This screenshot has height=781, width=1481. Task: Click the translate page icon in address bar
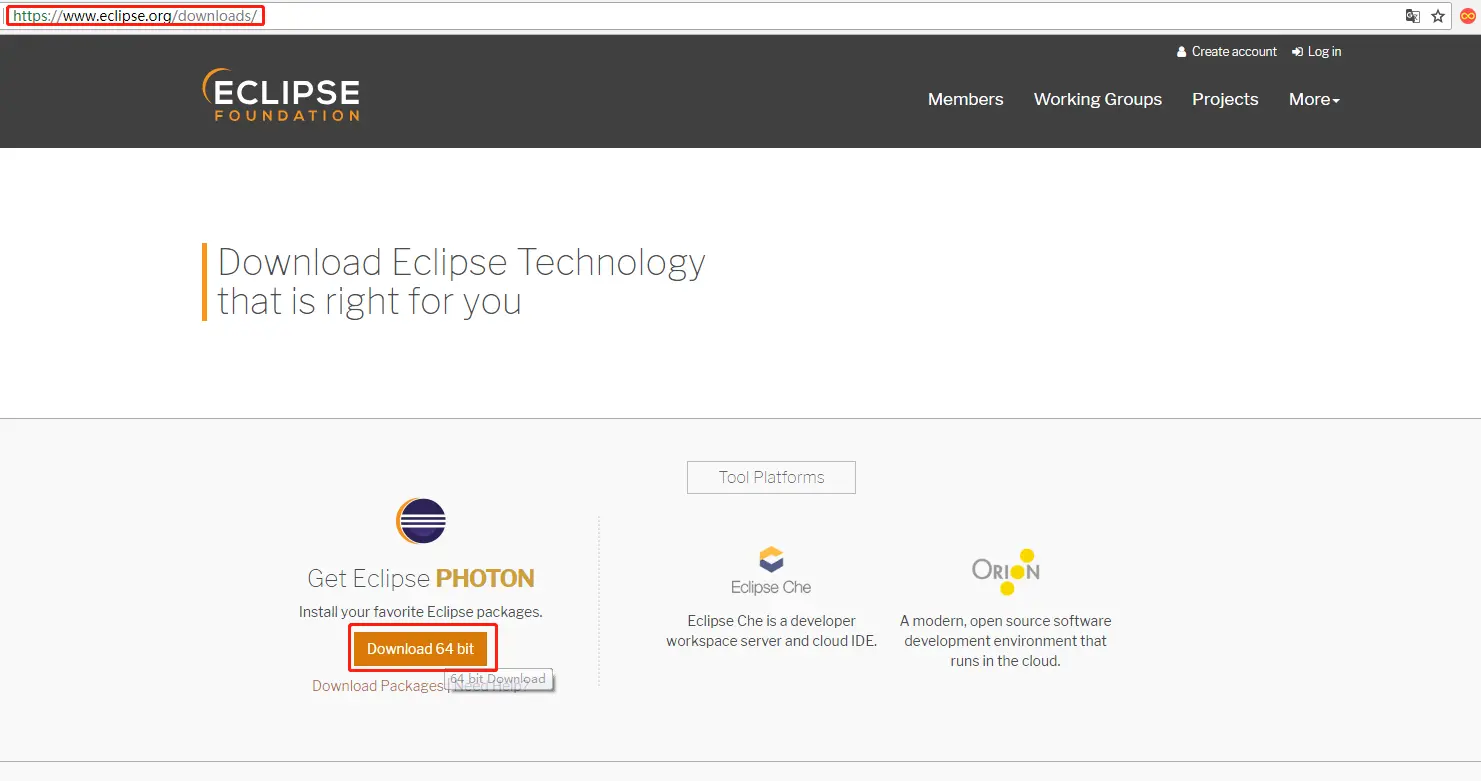1413,16
